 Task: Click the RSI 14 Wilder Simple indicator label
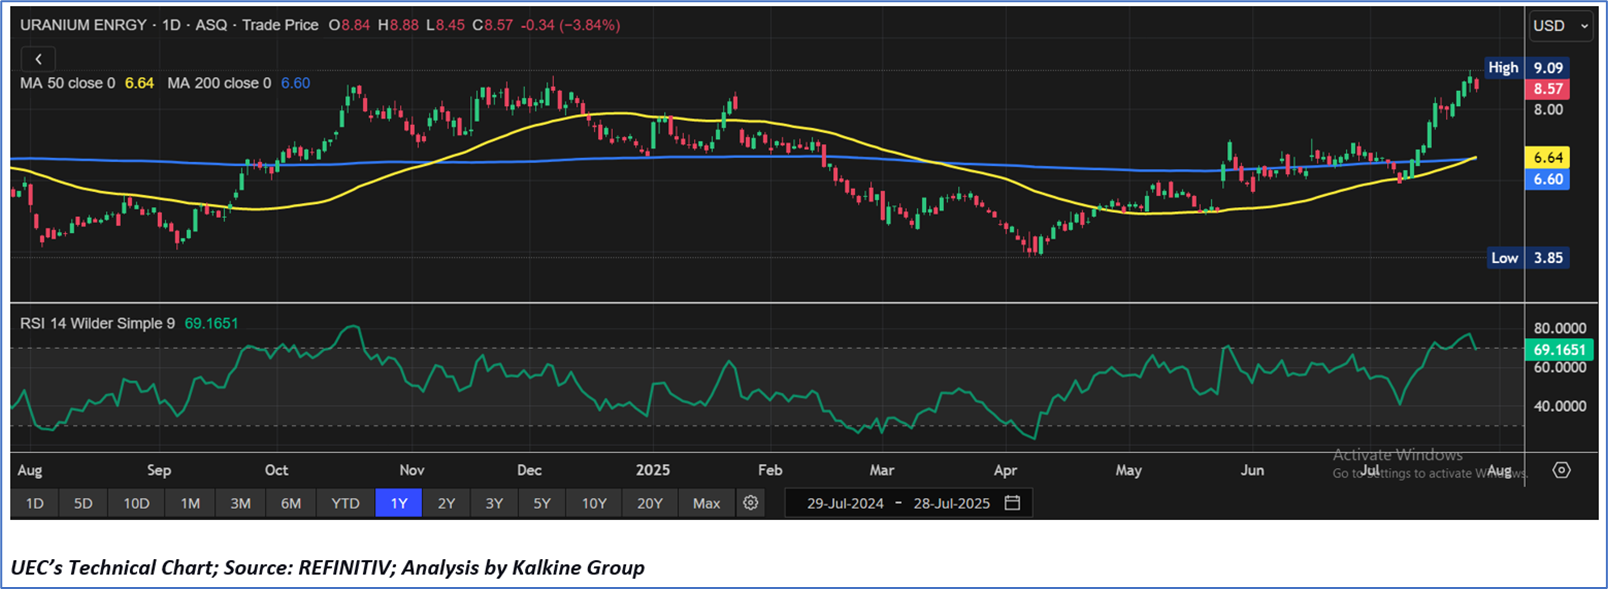pos(98,323)
